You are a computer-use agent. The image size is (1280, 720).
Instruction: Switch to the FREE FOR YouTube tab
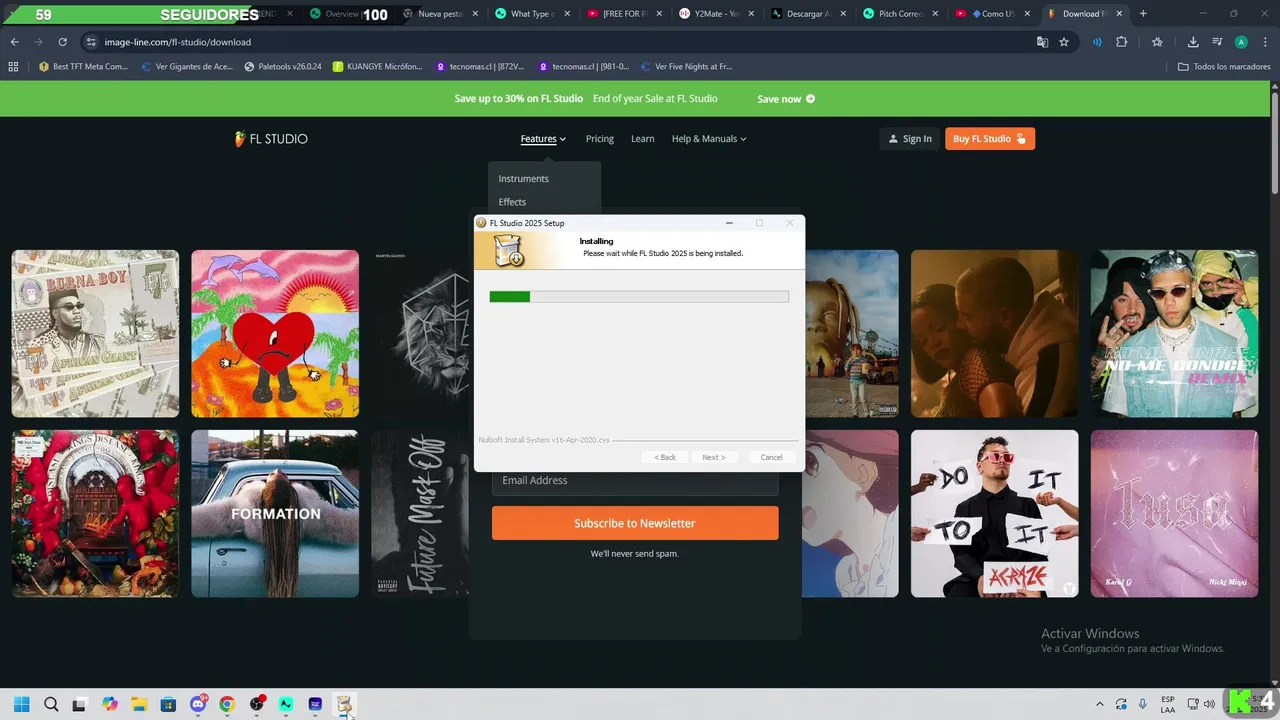pos(622,14)
